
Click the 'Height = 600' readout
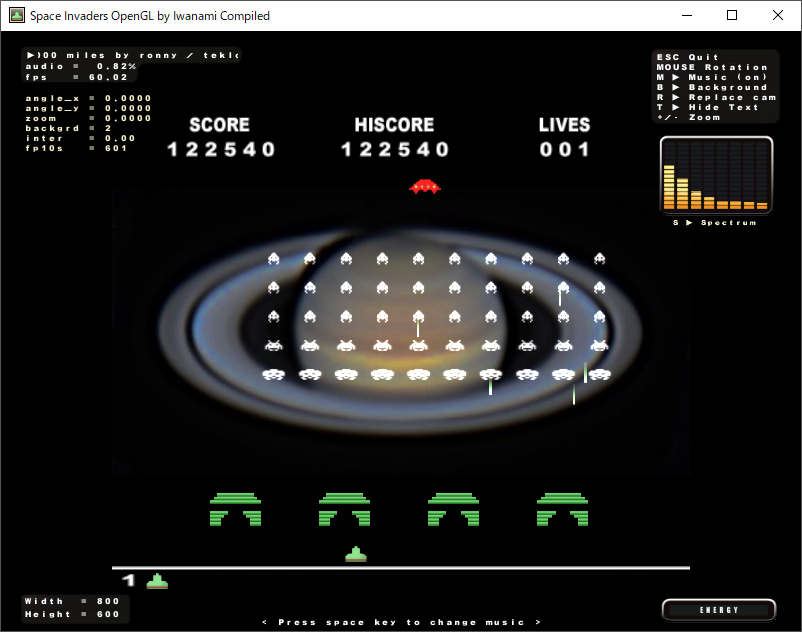point(72,614)
